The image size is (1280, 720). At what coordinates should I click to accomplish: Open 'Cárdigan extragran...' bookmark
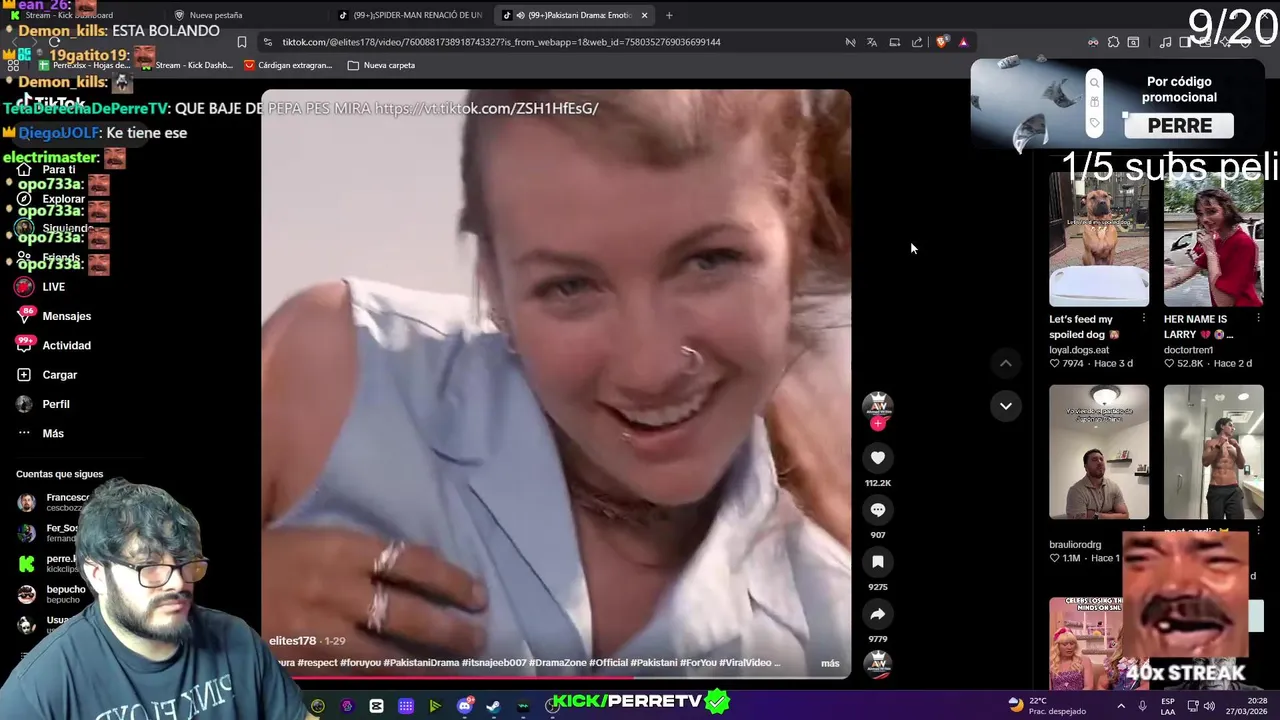point(286,65)
